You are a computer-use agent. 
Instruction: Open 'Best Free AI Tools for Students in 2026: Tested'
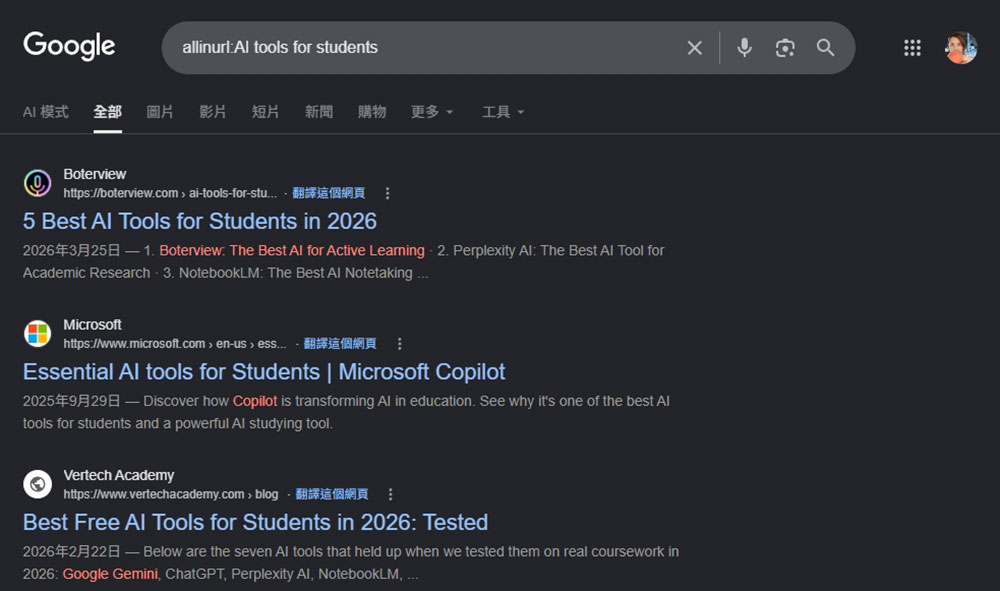click(x=255, y=522)
